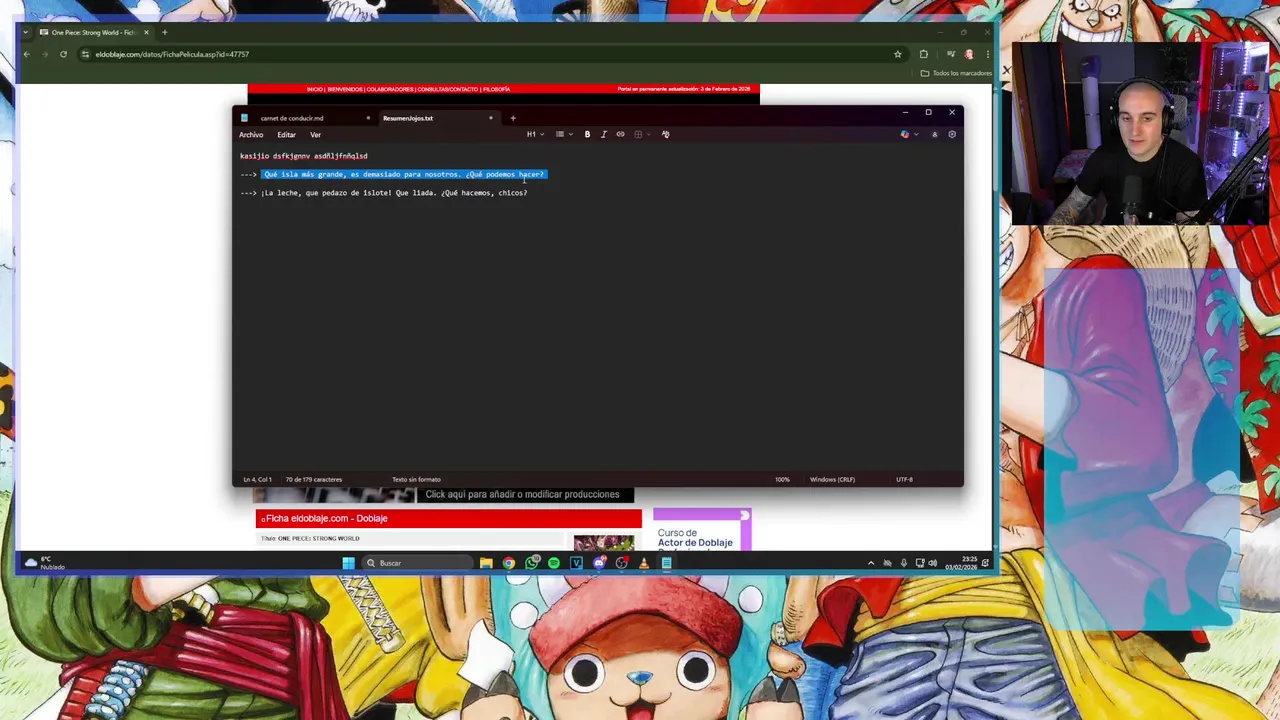
Task: Open the Editar menu in Notepad
Action: (x=286, y=135)
